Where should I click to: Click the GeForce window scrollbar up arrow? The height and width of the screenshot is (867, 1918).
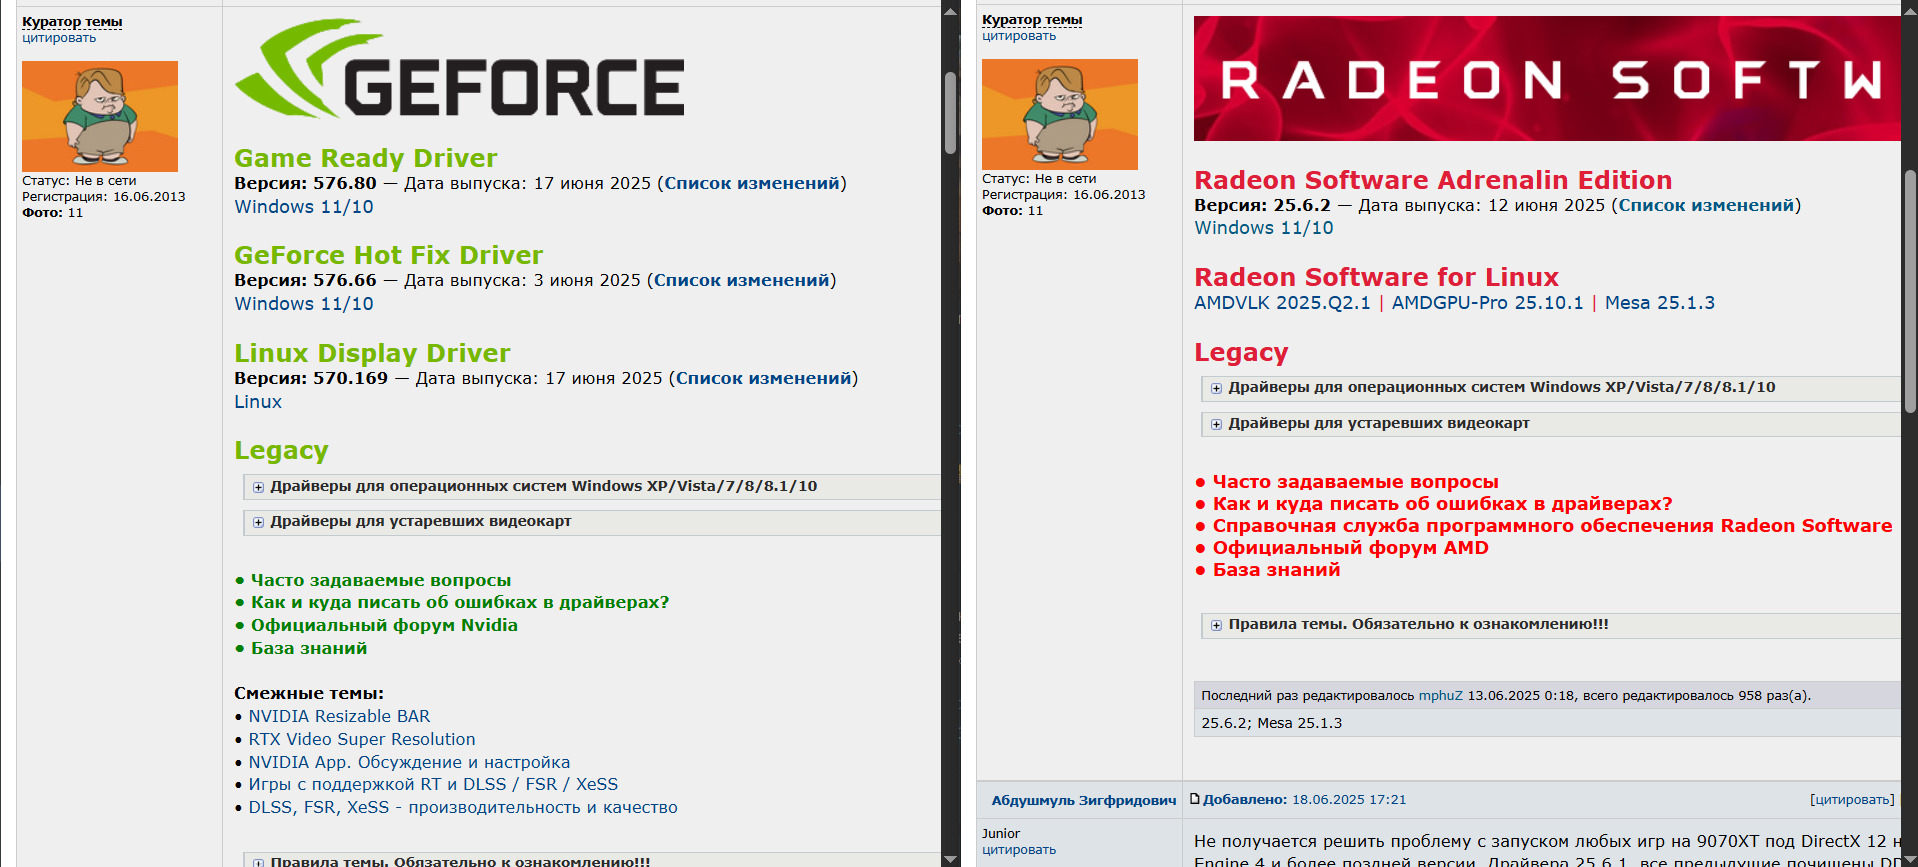pos(951,11)
